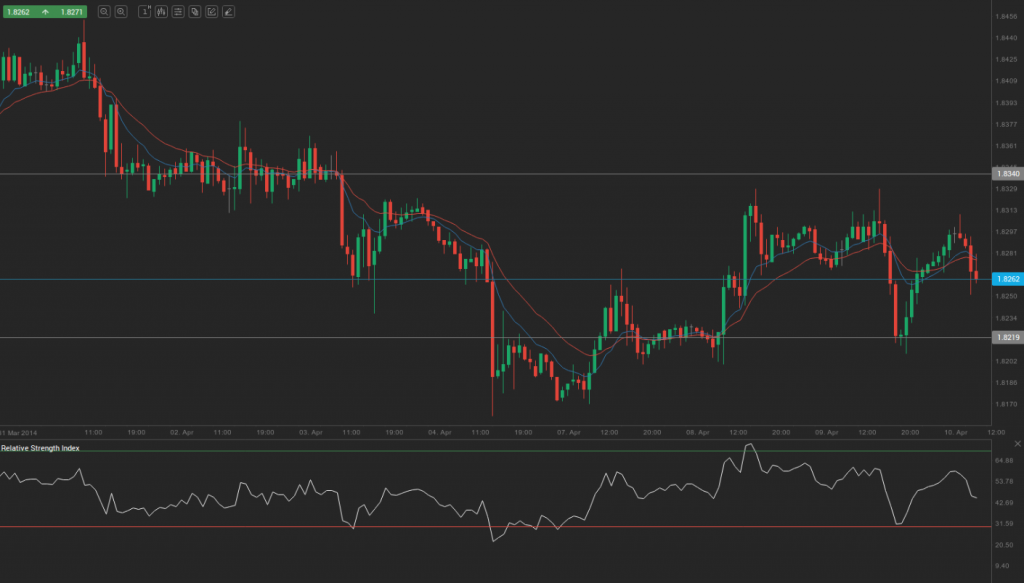1024x583 pixels.
Task: Click the price alert tag icon
Action: [194, 12]
